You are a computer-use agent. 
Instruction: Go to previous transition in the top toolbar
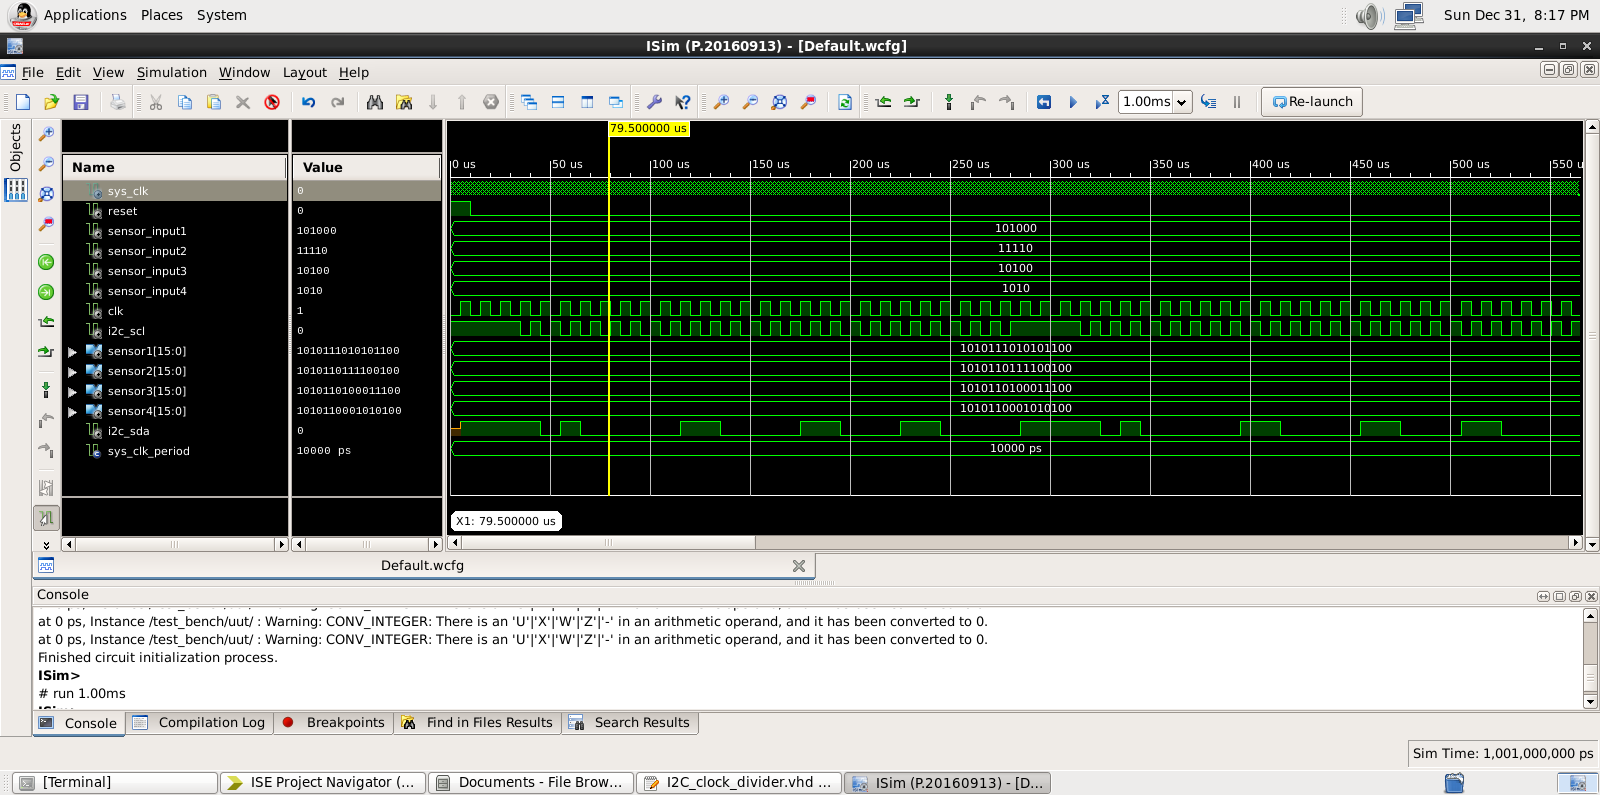(x=883, y=102)
